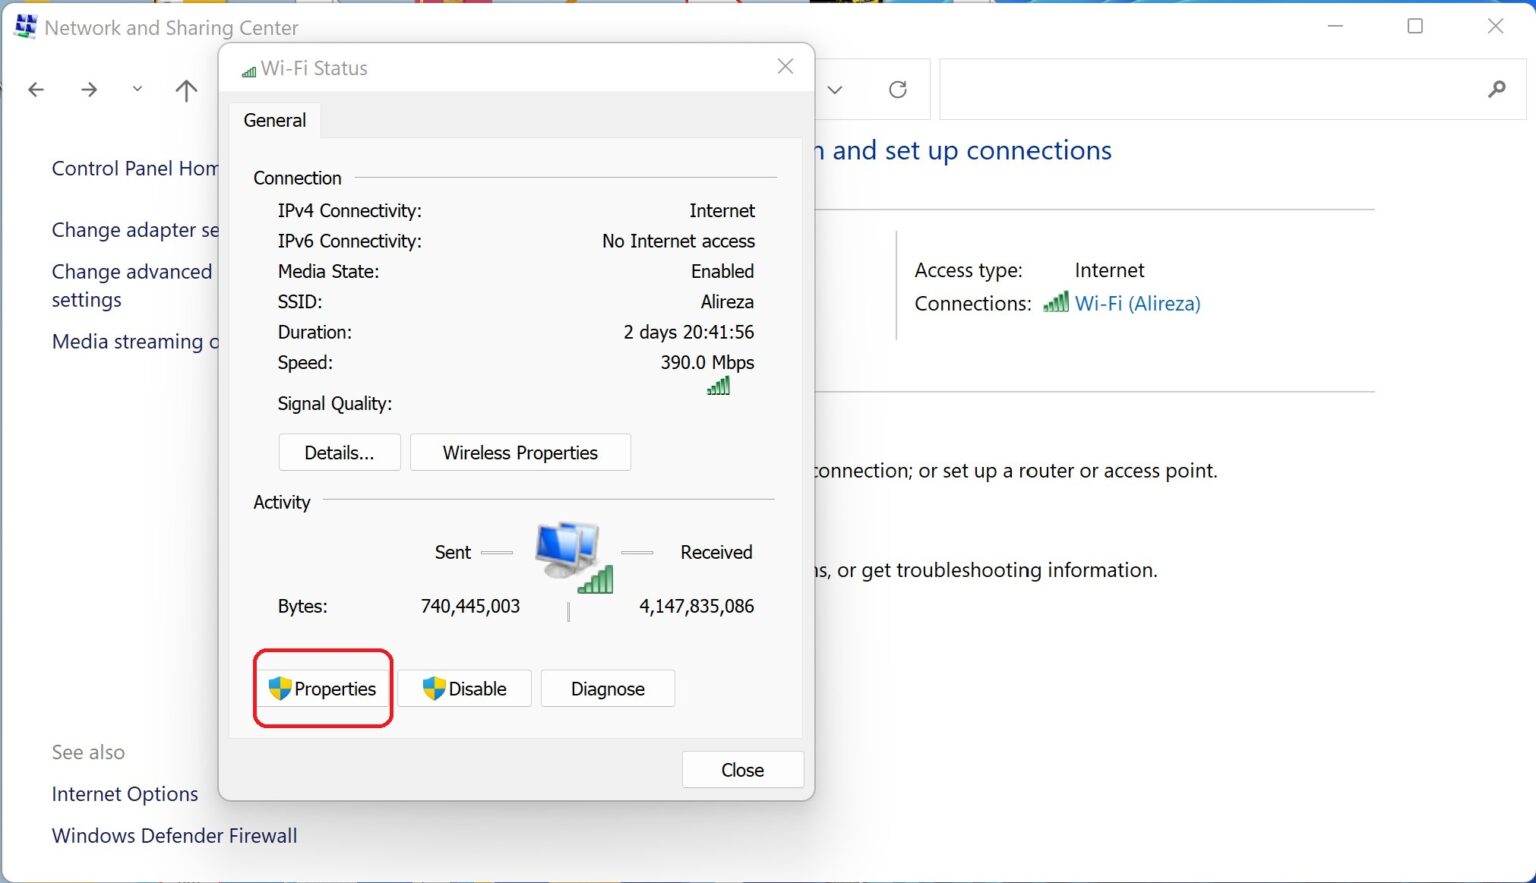Click the Back navigation arrow
1536x883 pixels.
36,90
